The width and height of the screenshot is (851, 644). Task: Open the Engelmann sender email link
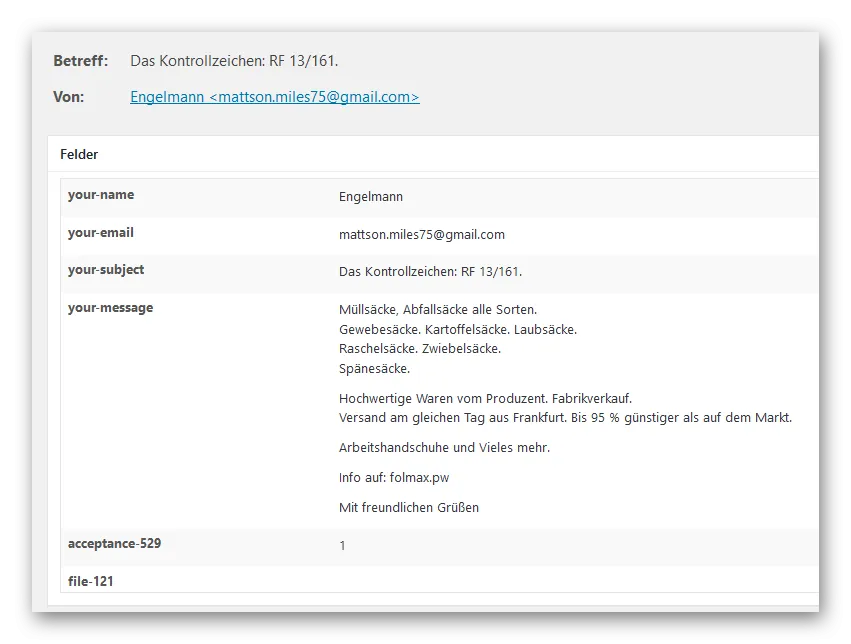point(275,97)
